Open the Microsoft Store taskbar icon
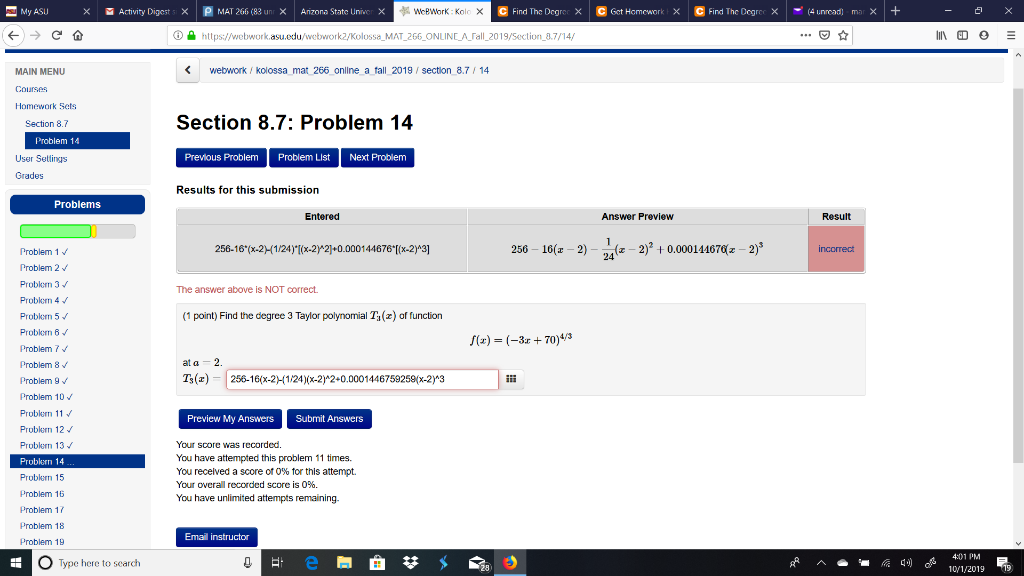The width and height of the screenshot is (1024, 576). pos(376,562)
